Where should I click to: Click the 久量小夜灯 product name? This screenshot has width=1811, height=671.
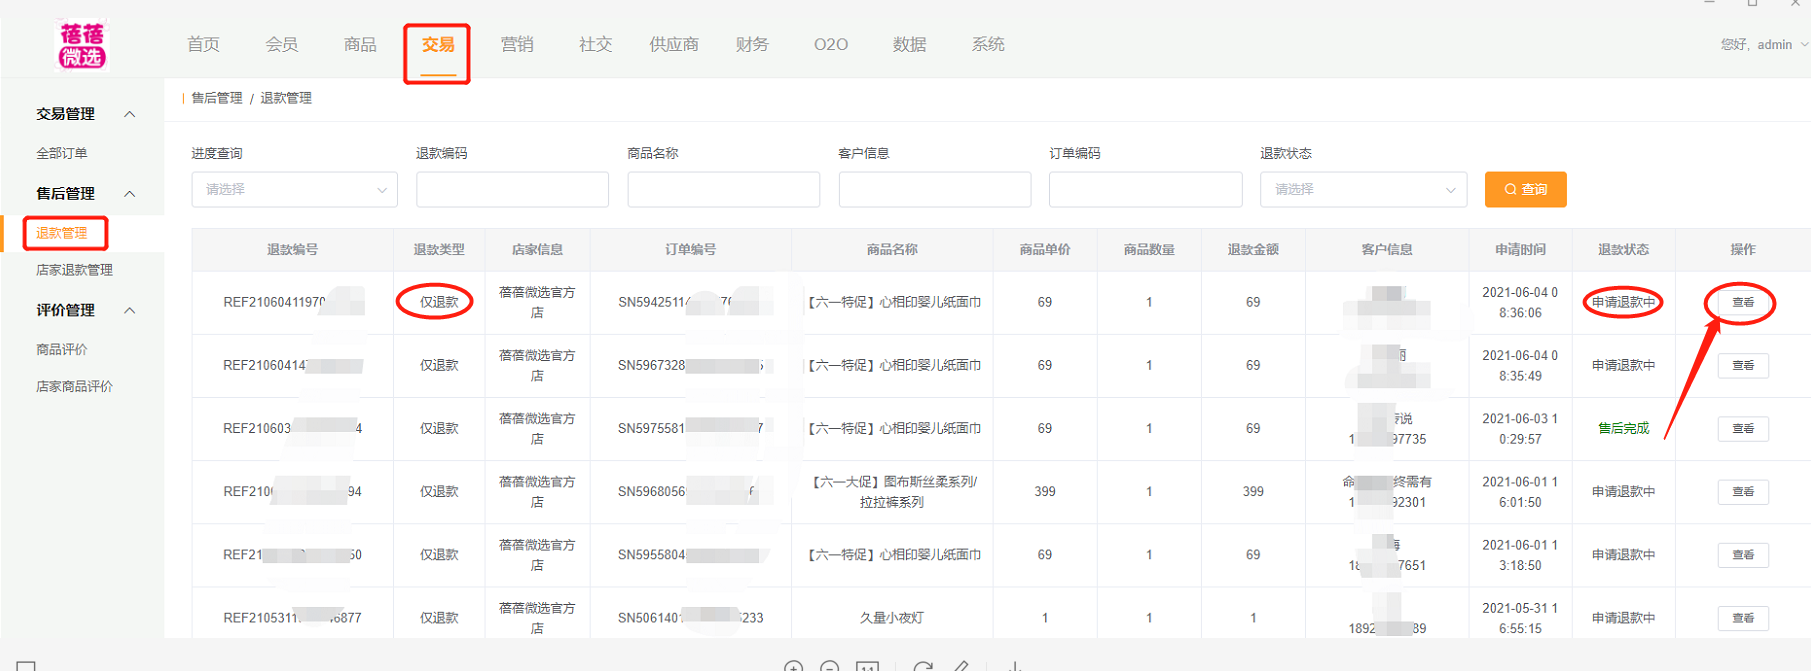click(x=892, y=618)
